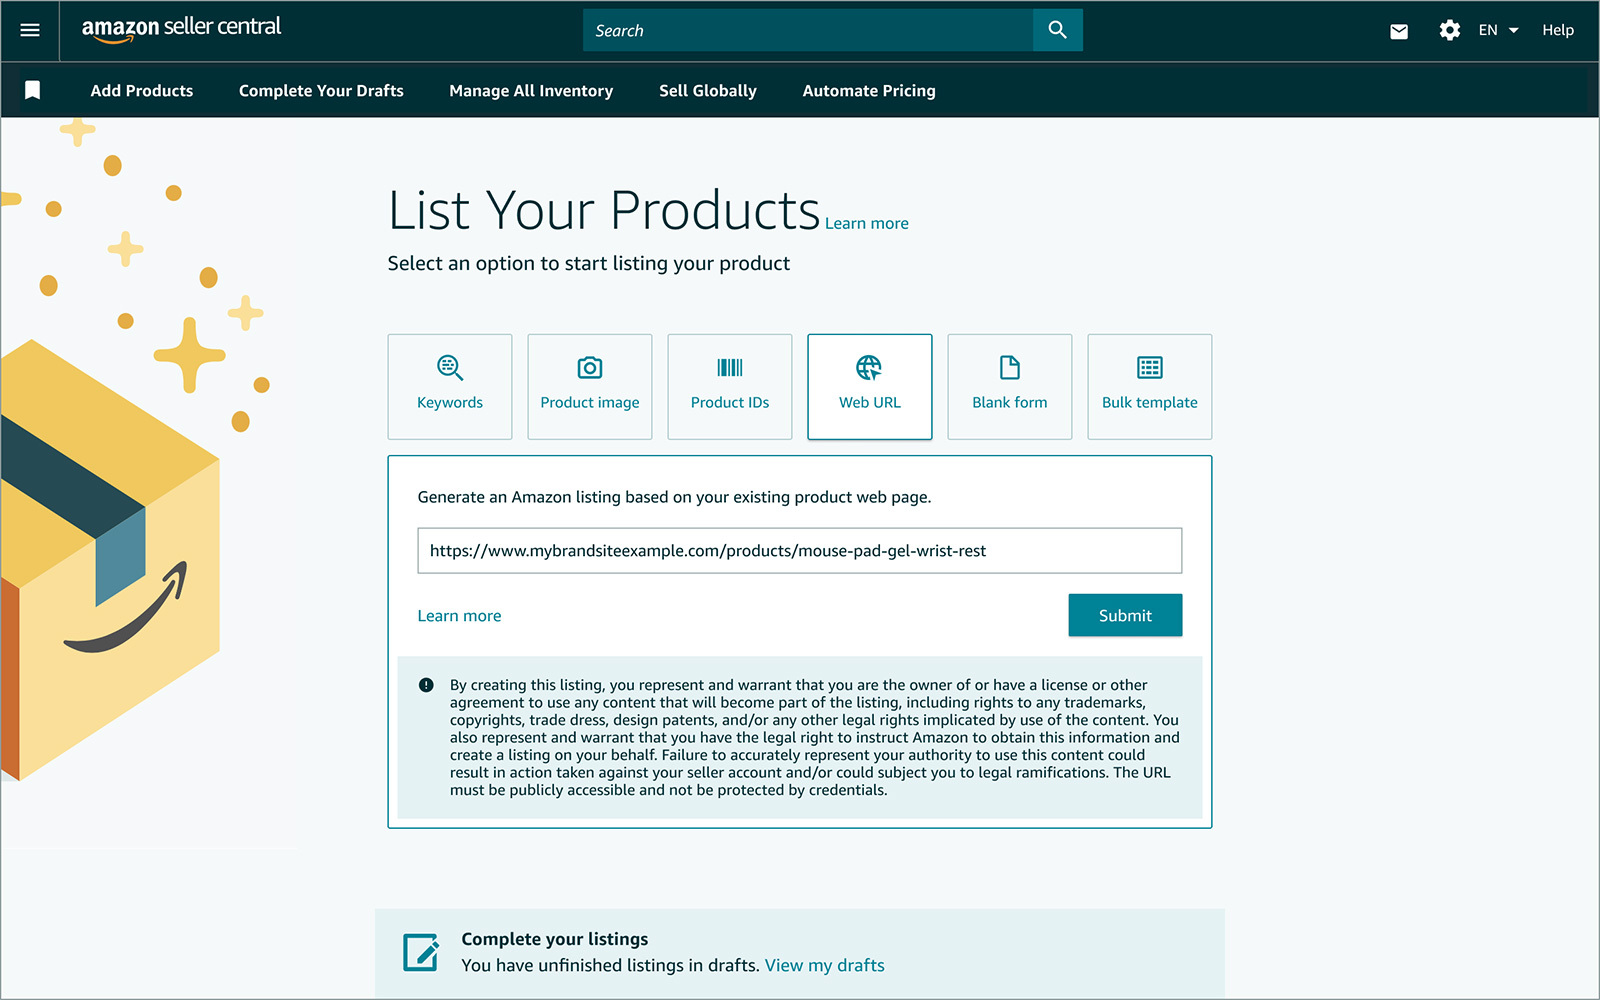Image resolution: width=1600 pixels, height=1000 pixels.
Task: Select the Product image option
Action: click(x=590, y=386)
